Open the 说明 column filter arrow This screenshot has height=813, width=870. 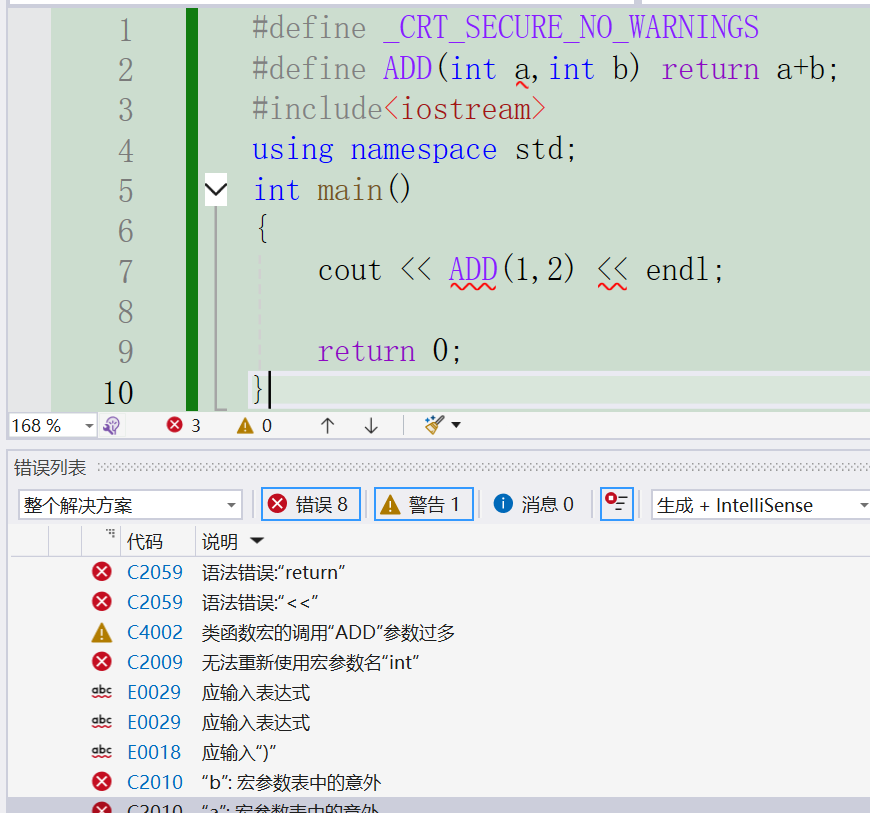tap(257, 540)
